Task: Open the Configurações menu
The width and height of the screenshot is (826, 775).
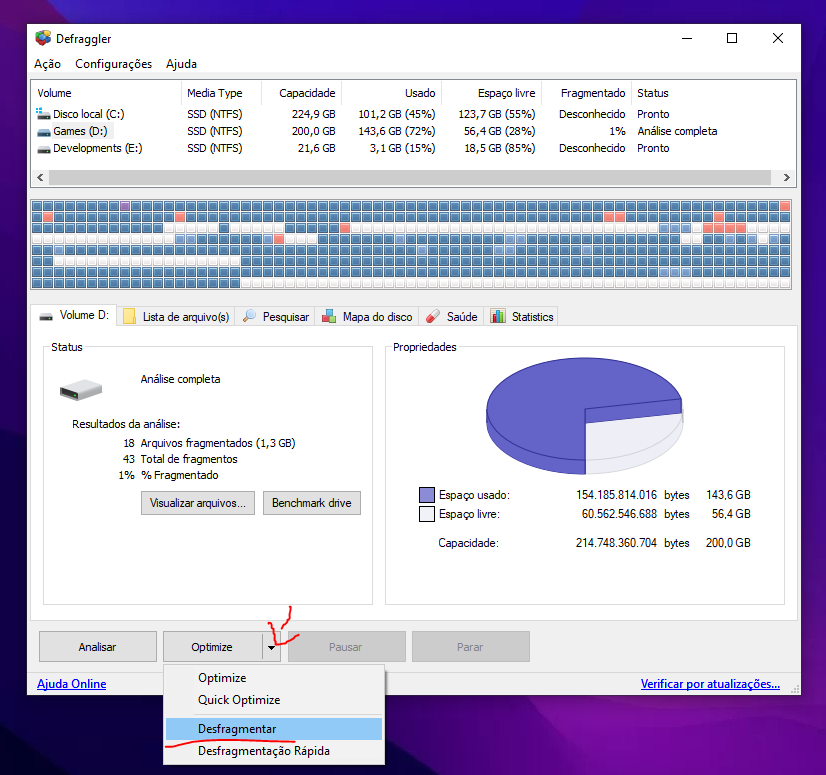Action: (x=113, y=64)
